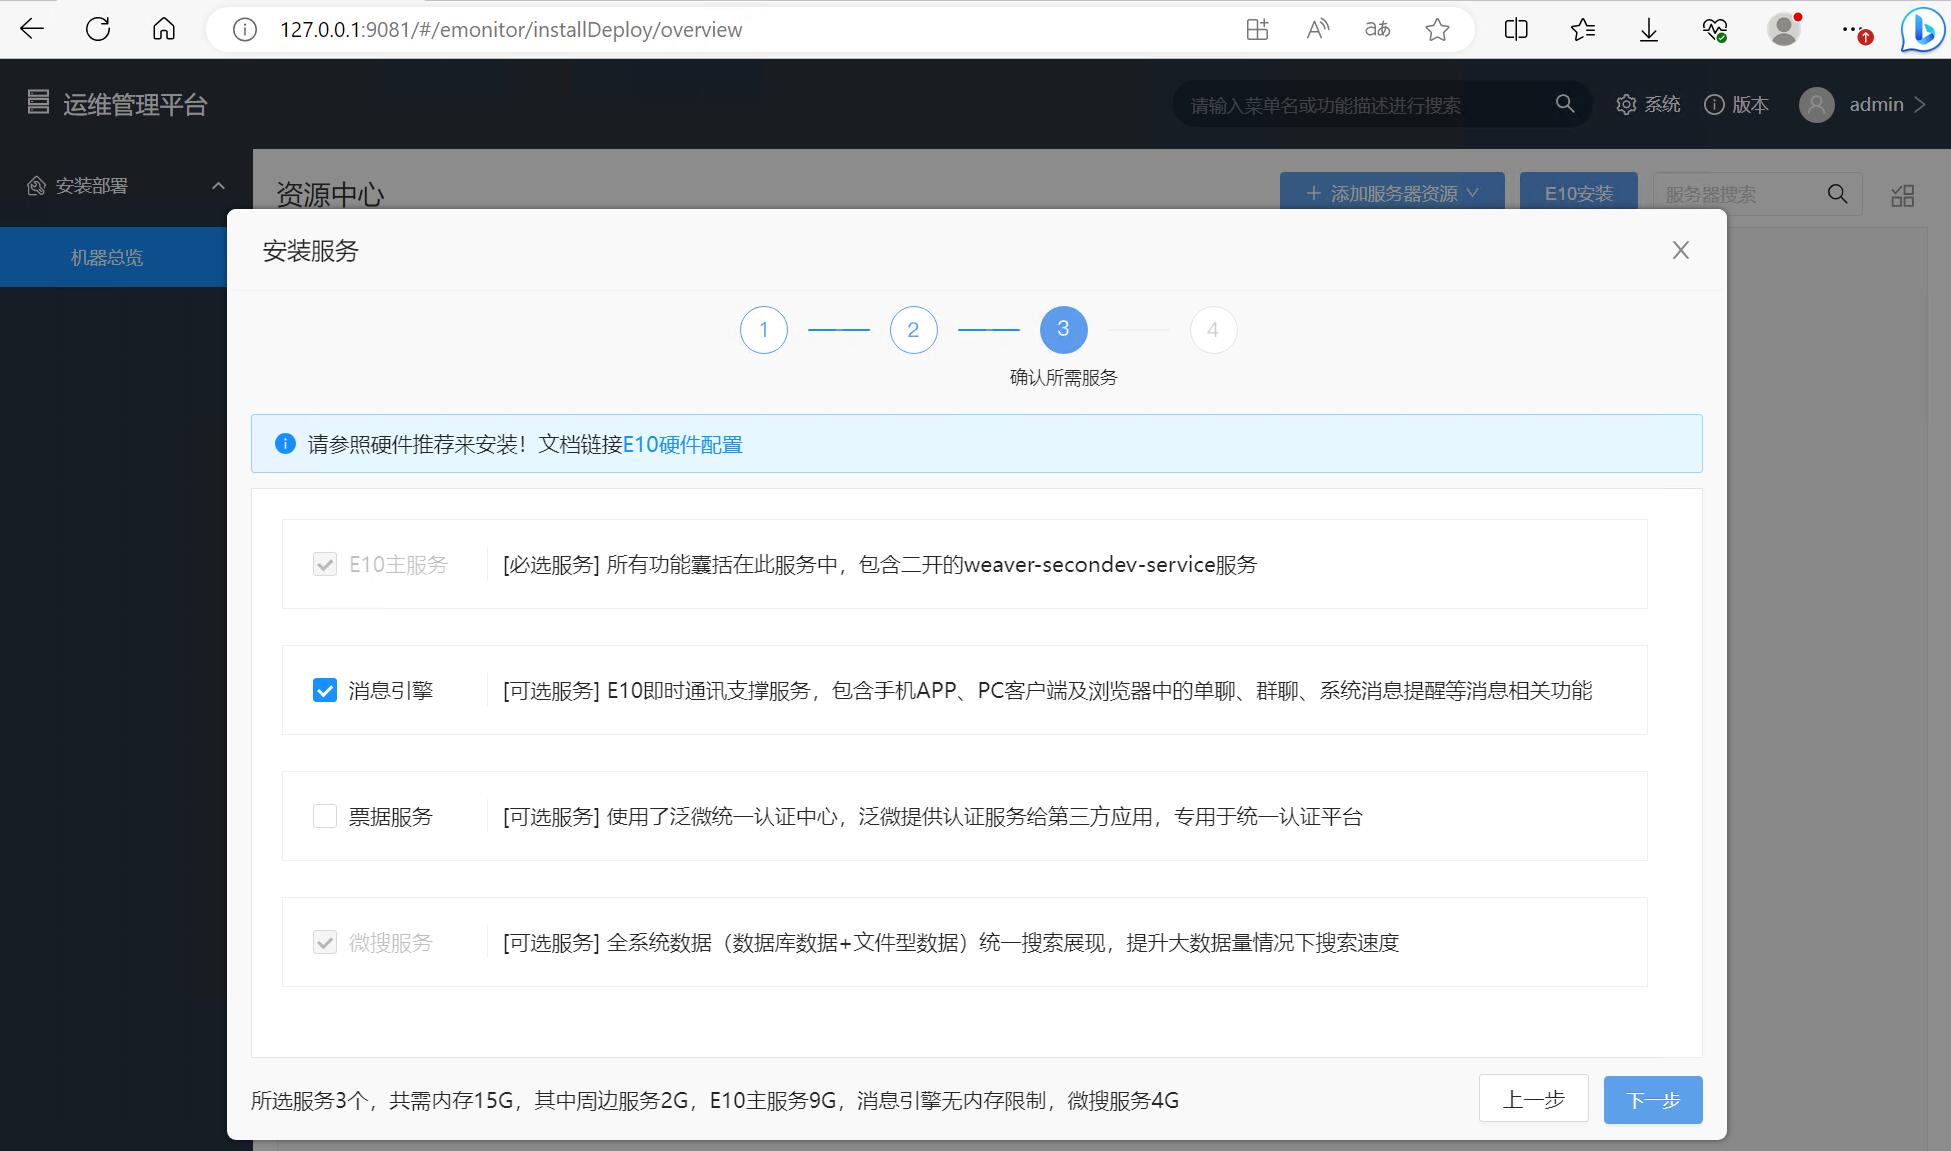1951x1151 pixels.
Task: Click 上一步 to go back
Action: (1534, 1100)
